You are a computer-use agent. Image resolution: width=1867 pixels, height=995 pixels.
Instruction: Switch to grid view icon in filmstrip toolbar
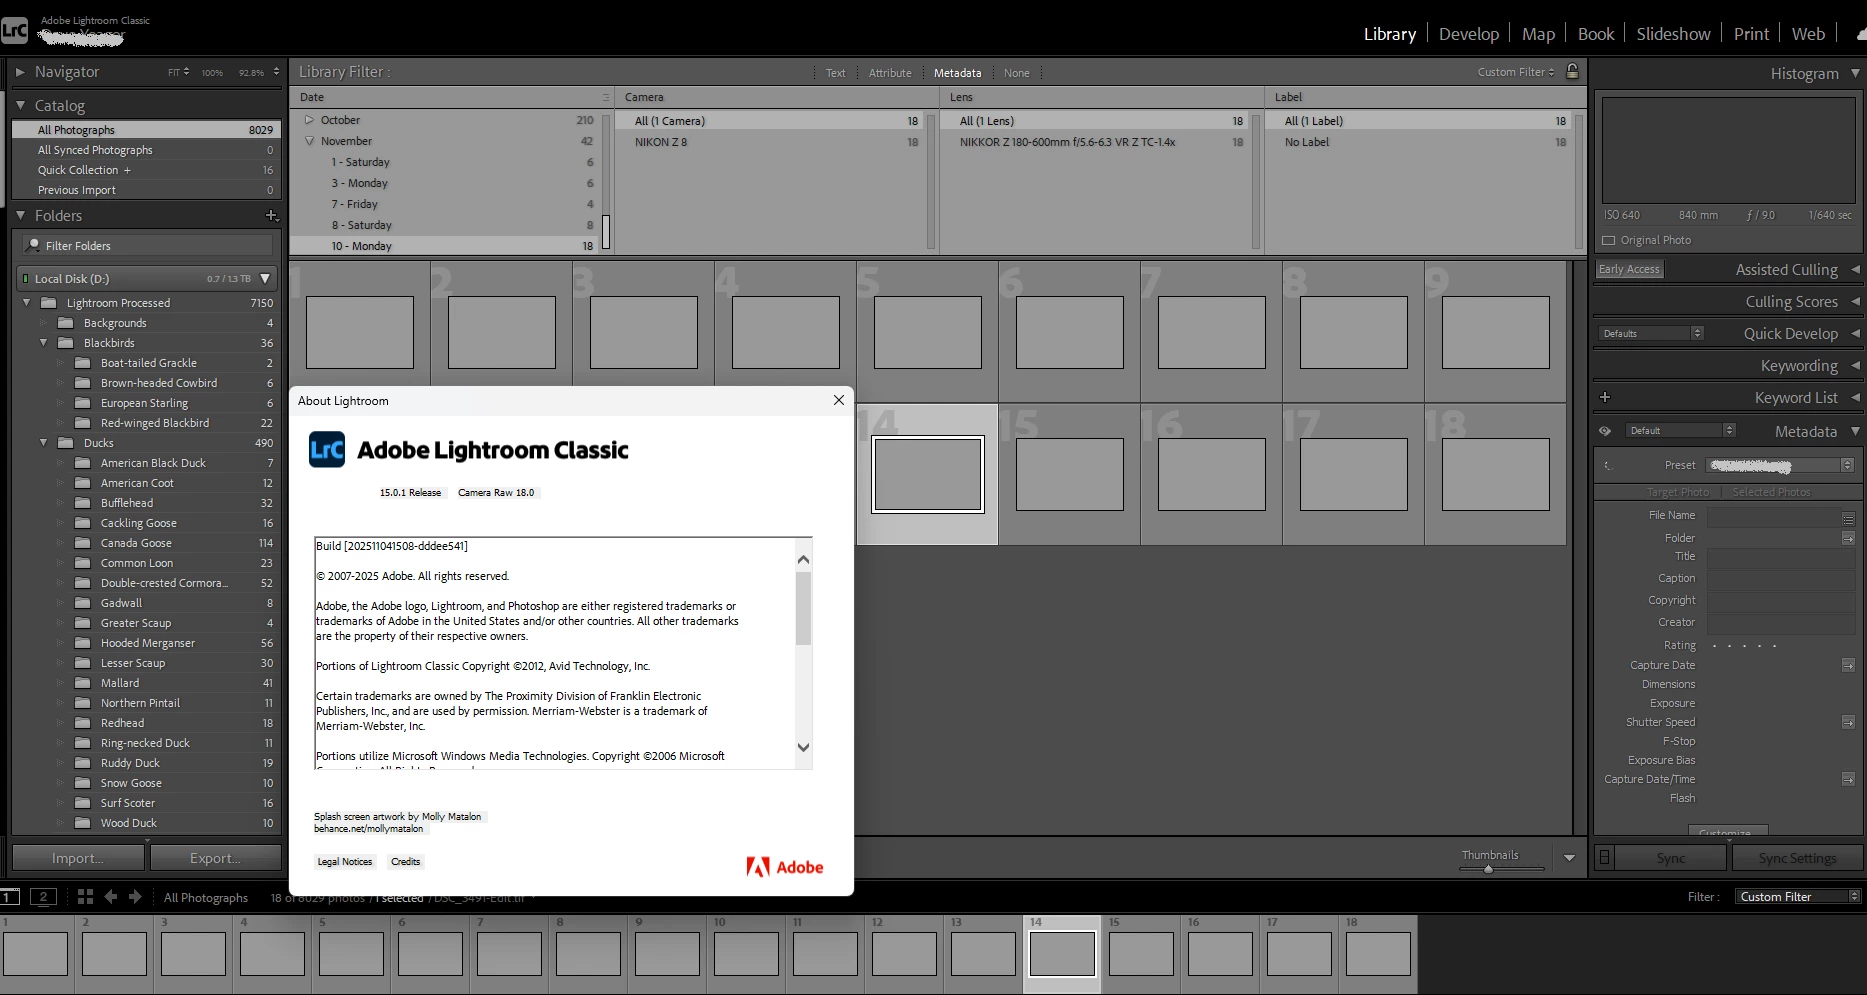tap(85, 897)
